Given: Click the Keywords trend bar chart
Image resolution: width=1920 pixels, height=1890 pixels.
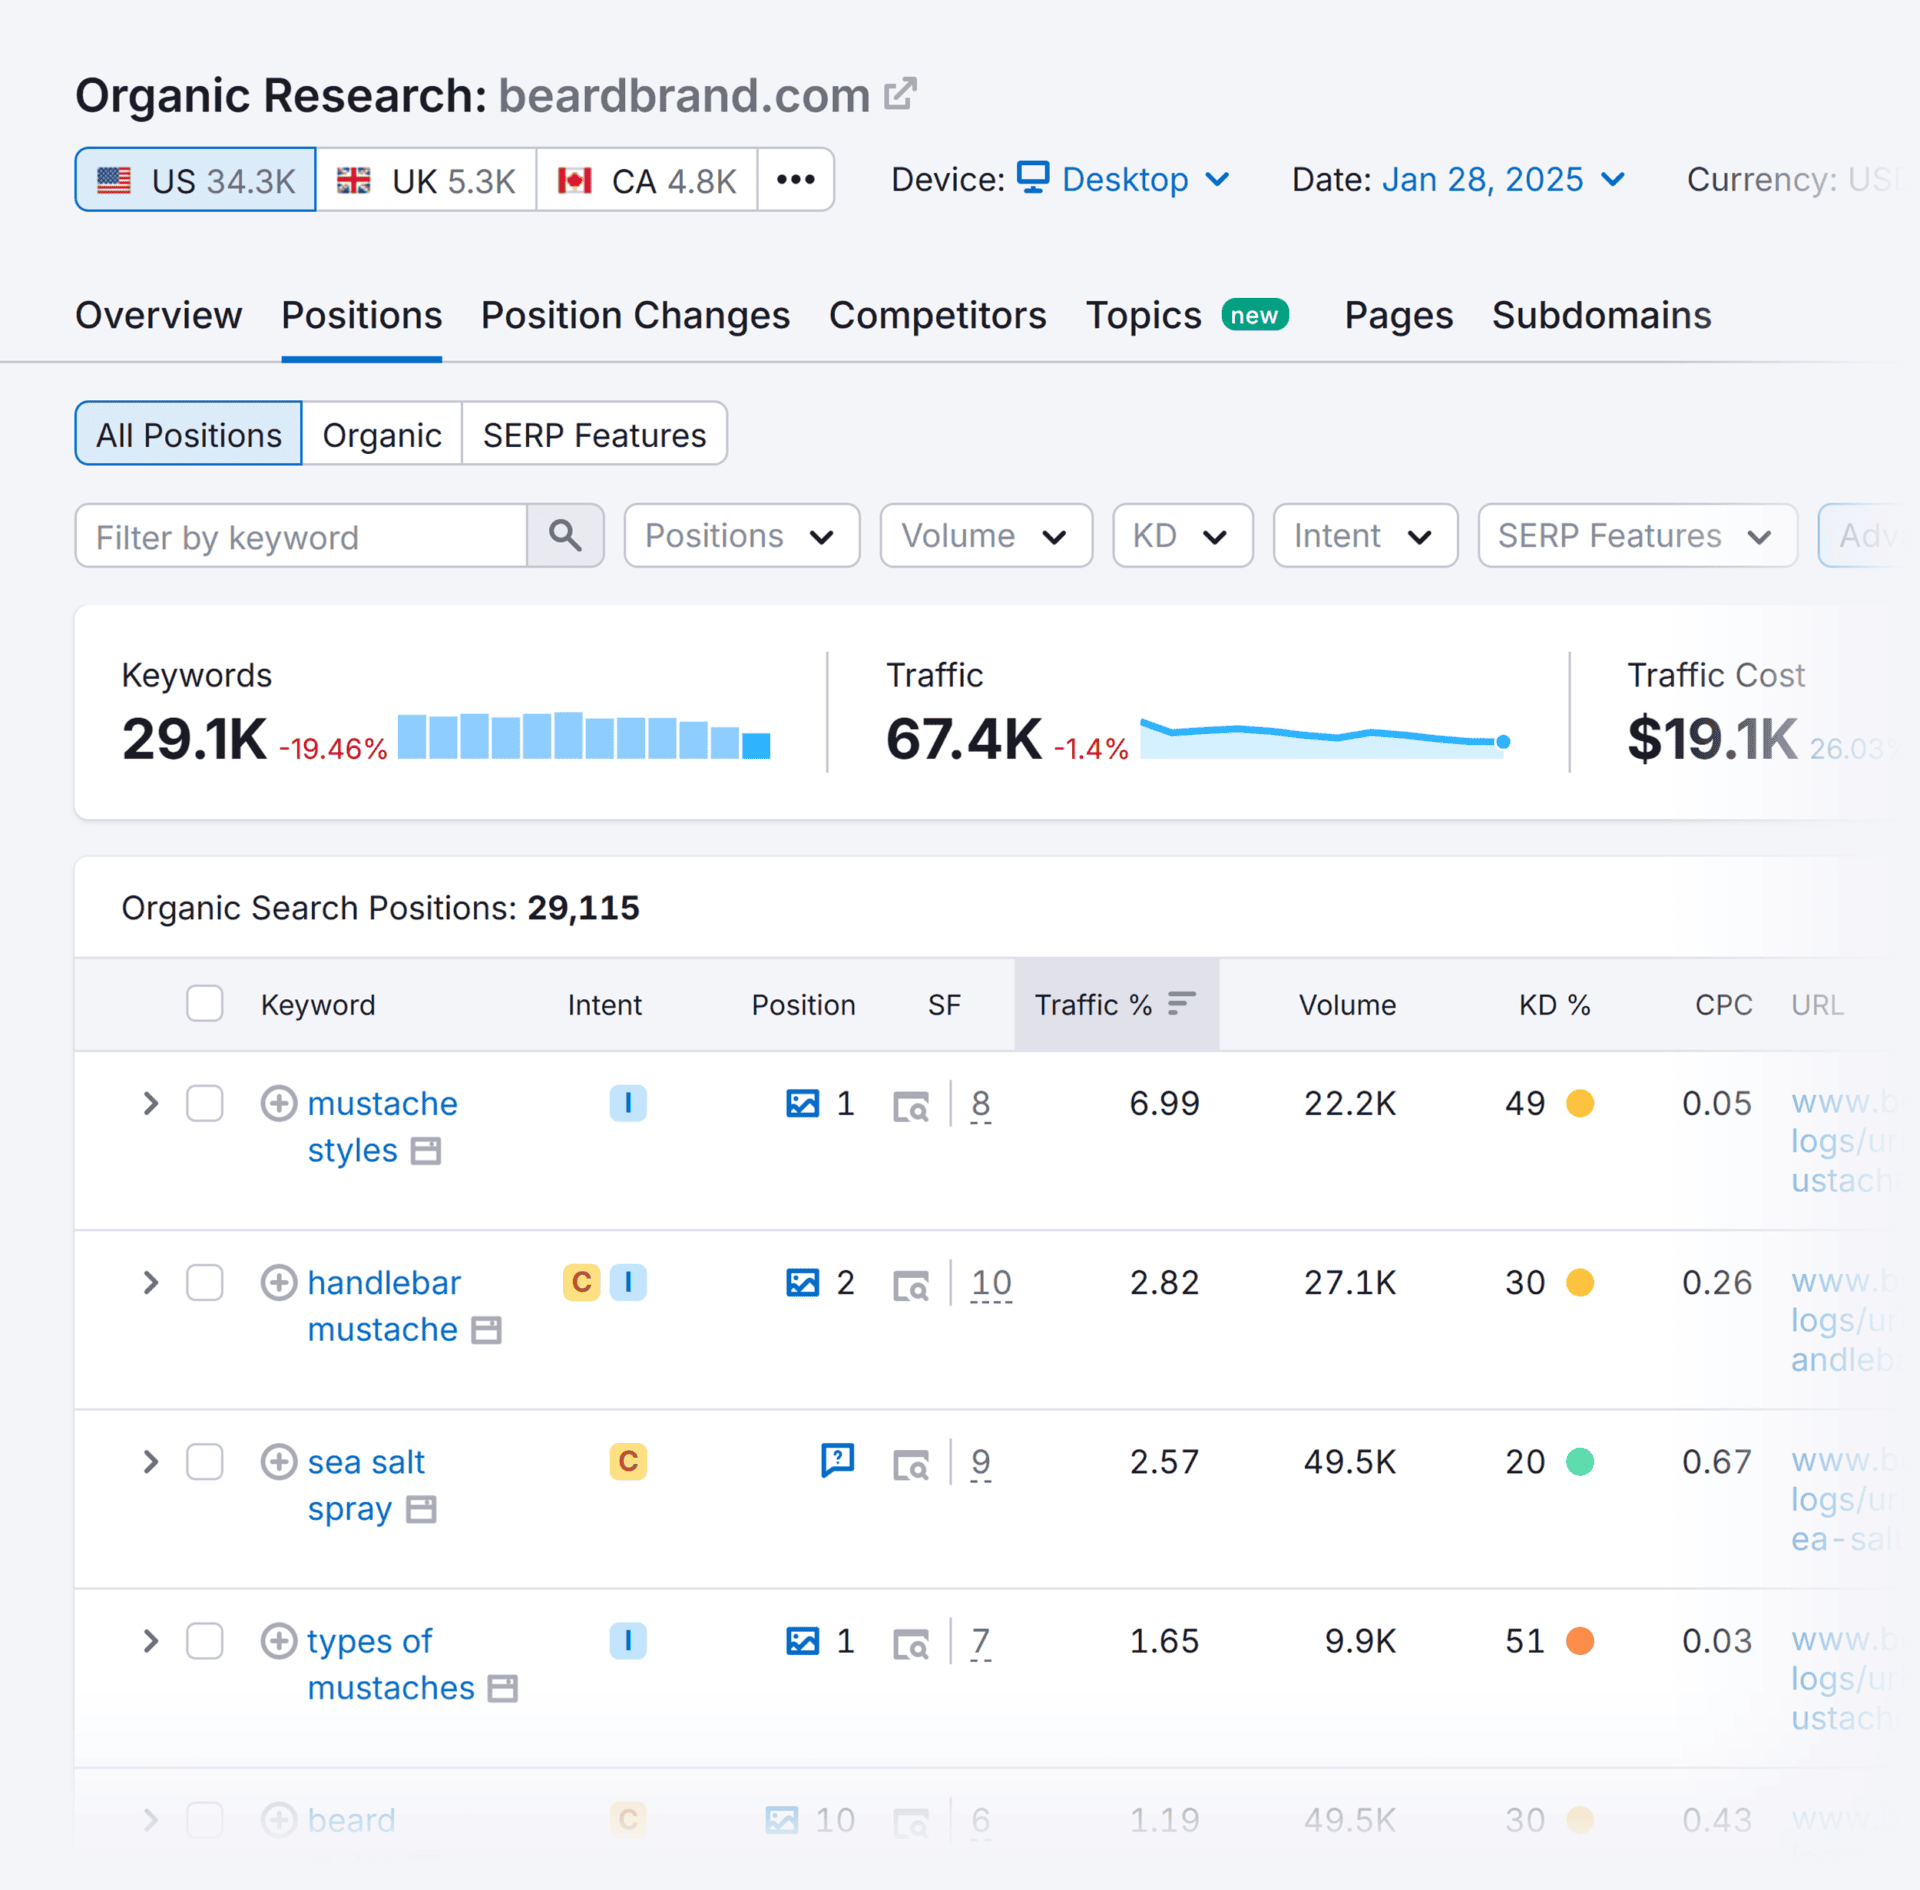Looking at the screenshot, I should pyautogui.click(x=584, y=735).
